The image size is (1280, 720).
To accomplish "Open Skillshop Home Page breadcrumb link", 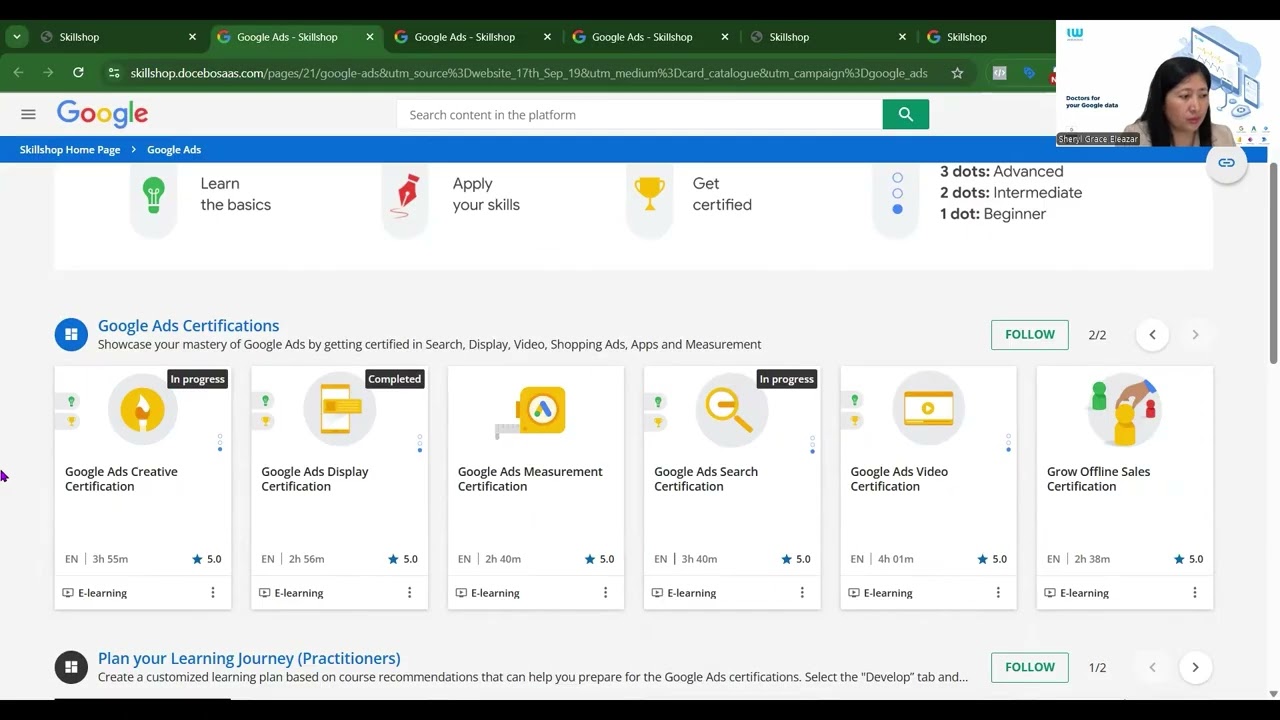I will (x=70, y=150).
